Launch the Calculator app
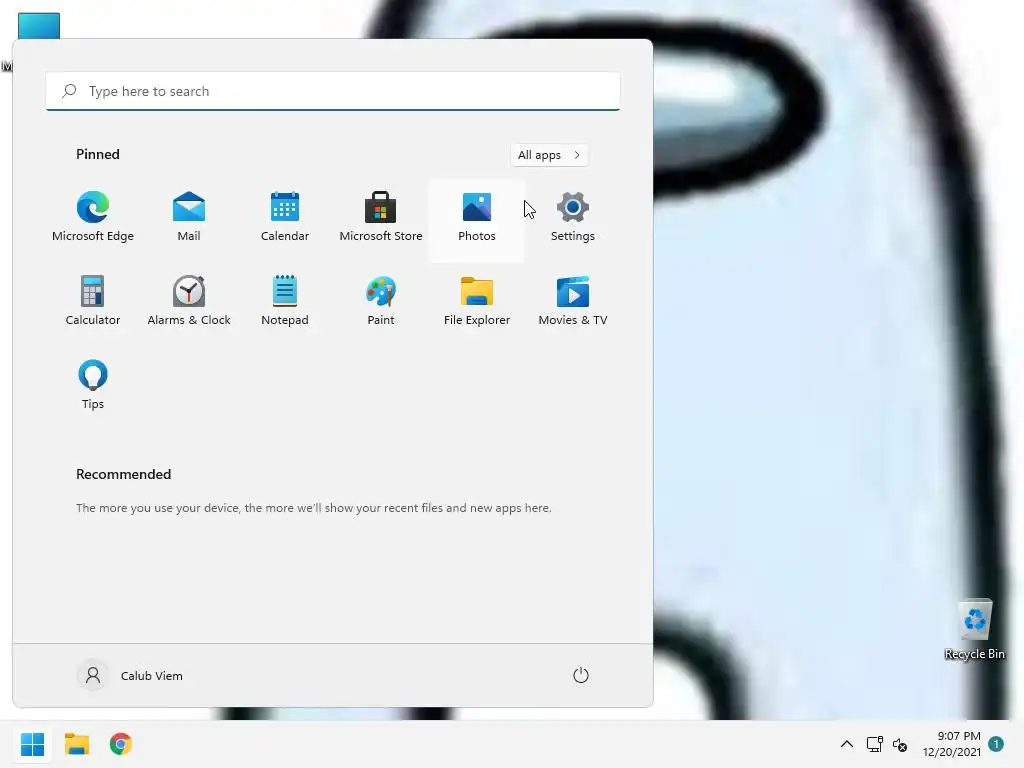The image size is (1024, 768). tap(93, 301)
